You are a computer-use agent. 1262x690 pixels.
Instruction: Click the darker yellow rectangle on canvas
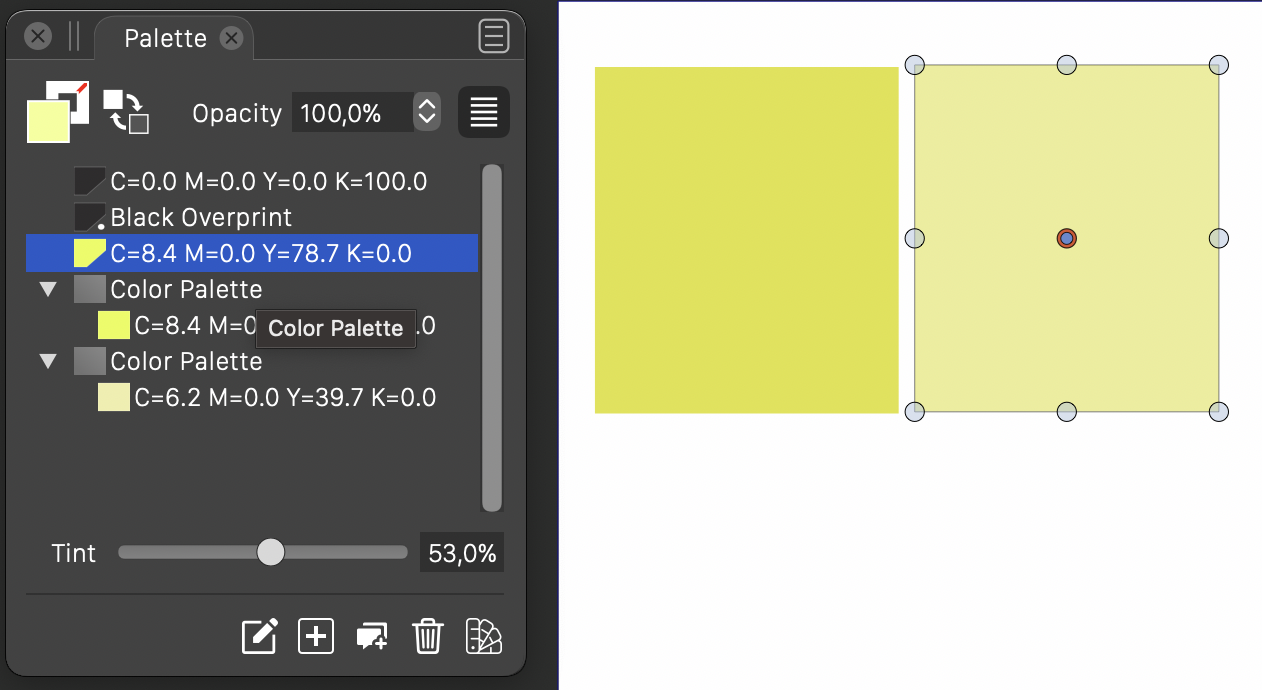tap(746, 240)
